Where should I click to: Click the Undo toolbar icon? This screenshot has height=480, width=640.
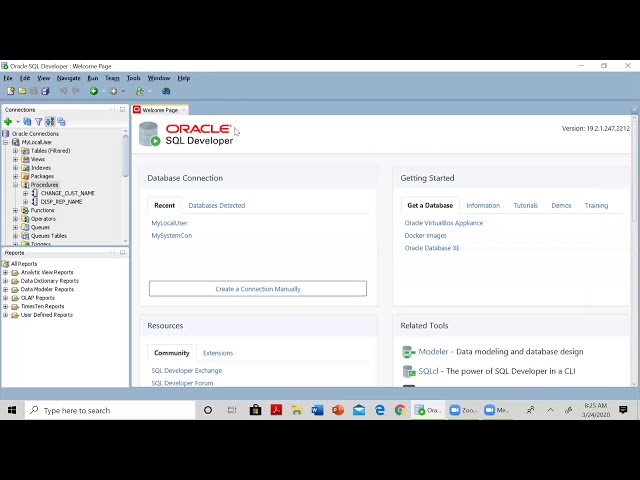64,91
